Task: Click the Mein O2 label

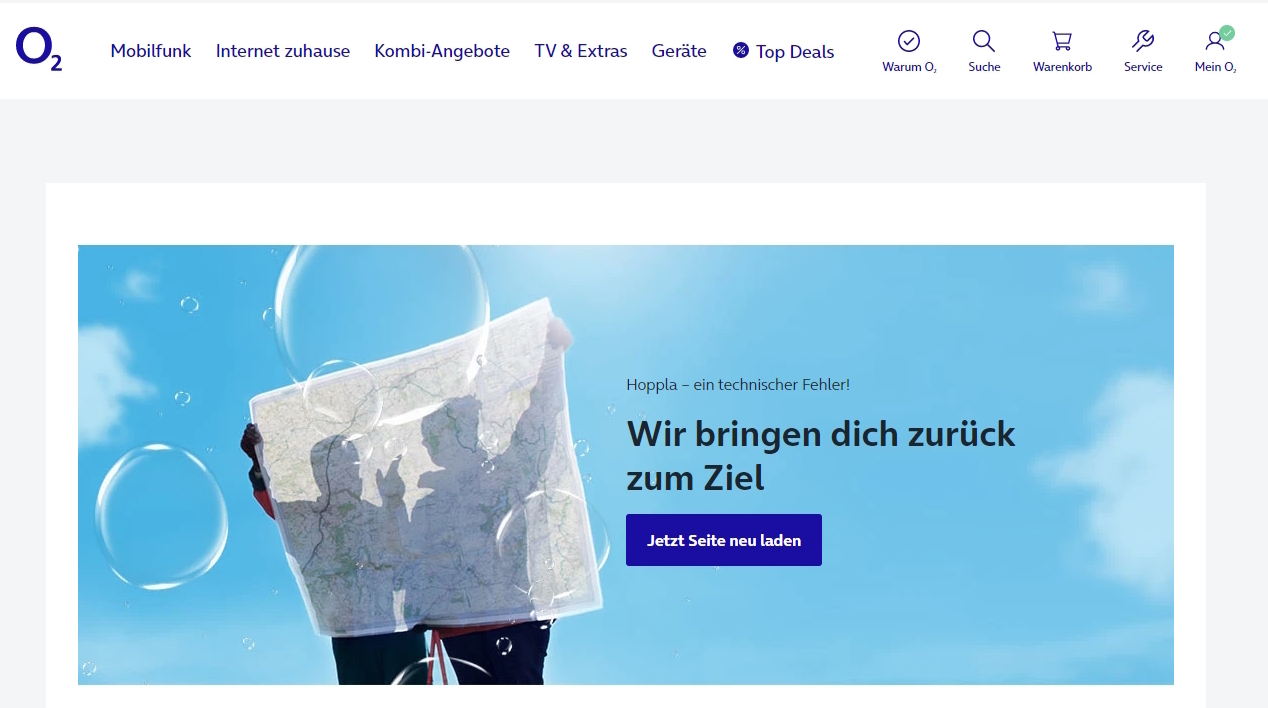Action: tap(1216, 67)
